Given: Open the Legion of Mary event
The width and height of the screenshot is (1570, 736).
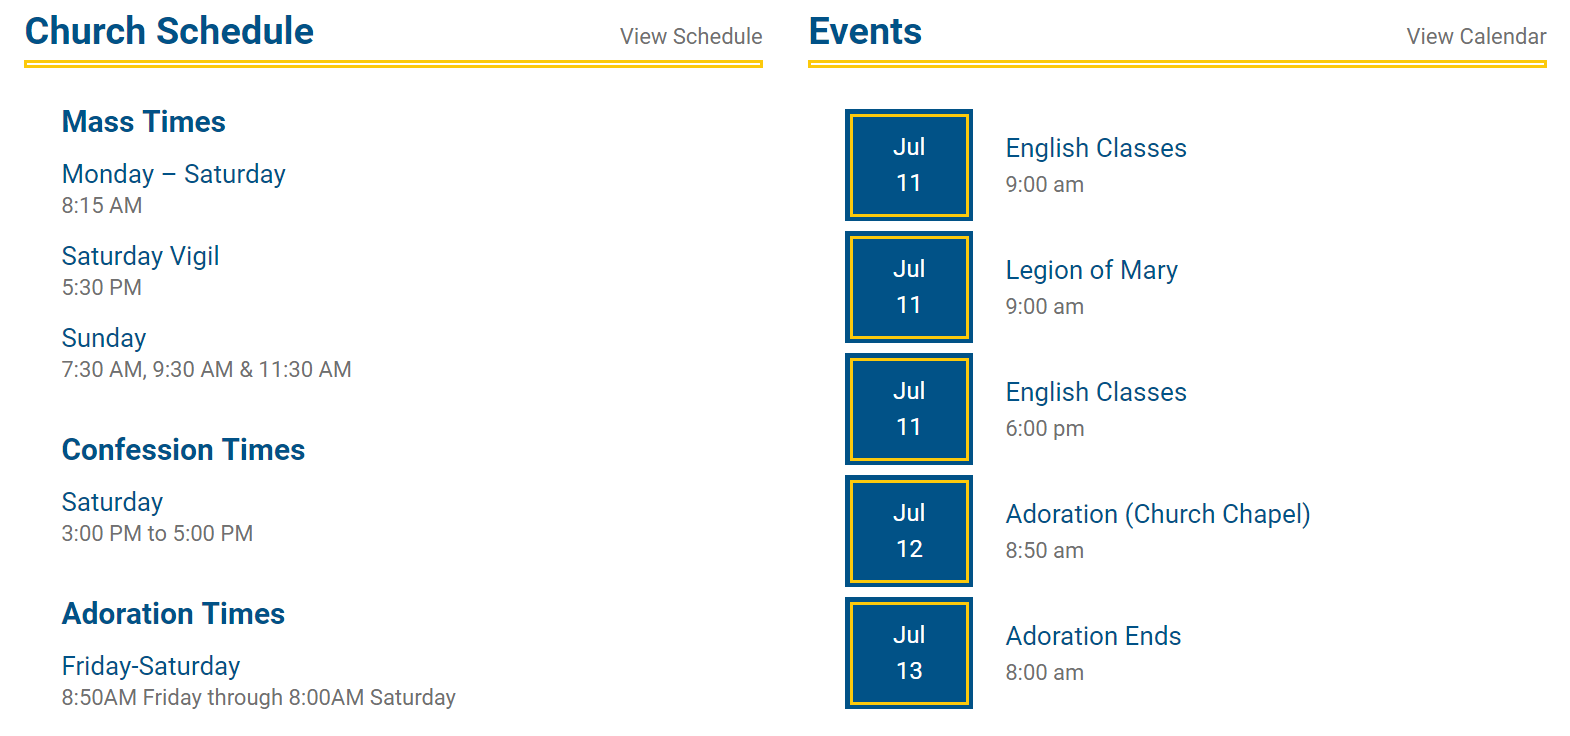Looking at the screenshot, I should [1091, 270].
